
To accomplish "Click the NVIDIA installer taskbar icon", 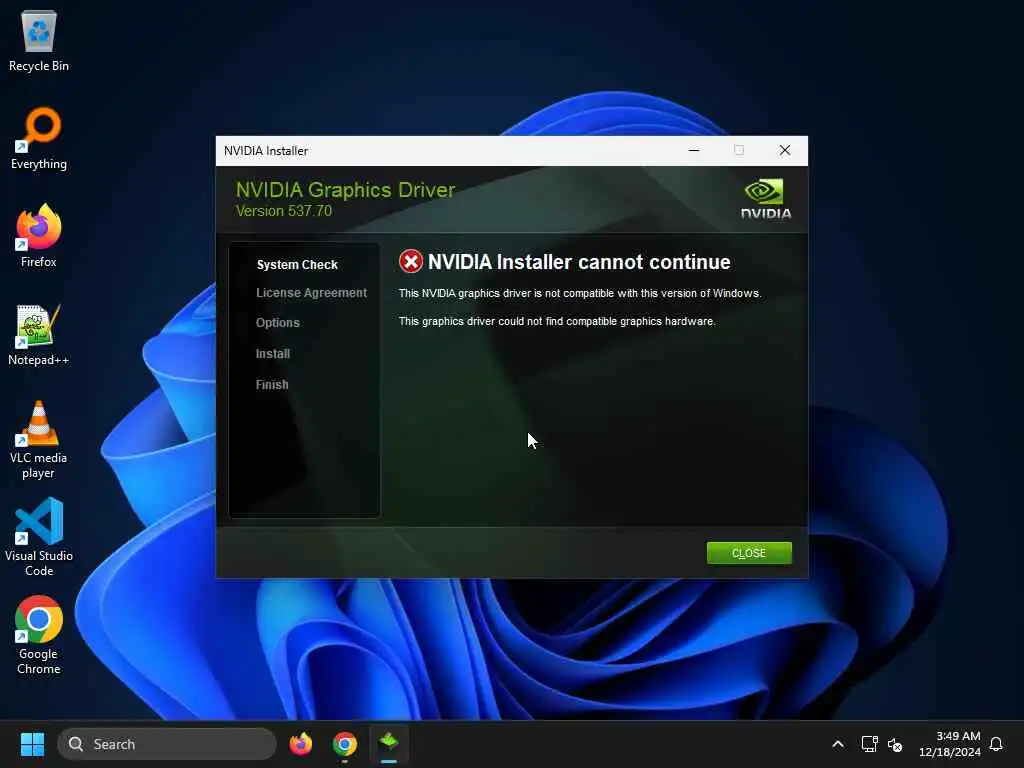I will [x=389, y=744].
